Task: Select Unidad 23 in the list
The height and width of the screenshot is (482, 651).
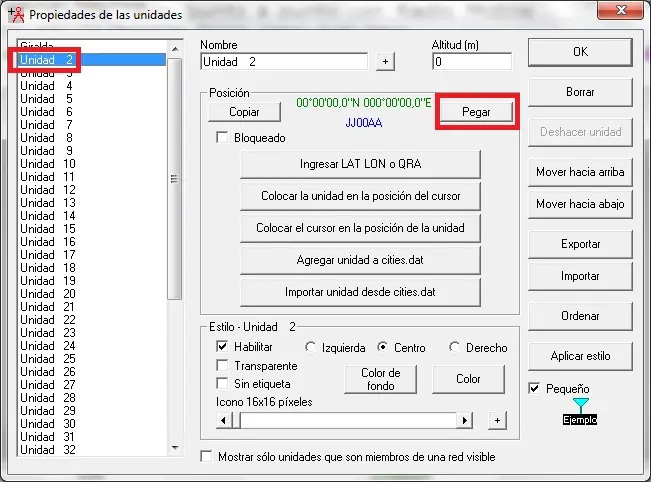Action: [x=92, y=333]
